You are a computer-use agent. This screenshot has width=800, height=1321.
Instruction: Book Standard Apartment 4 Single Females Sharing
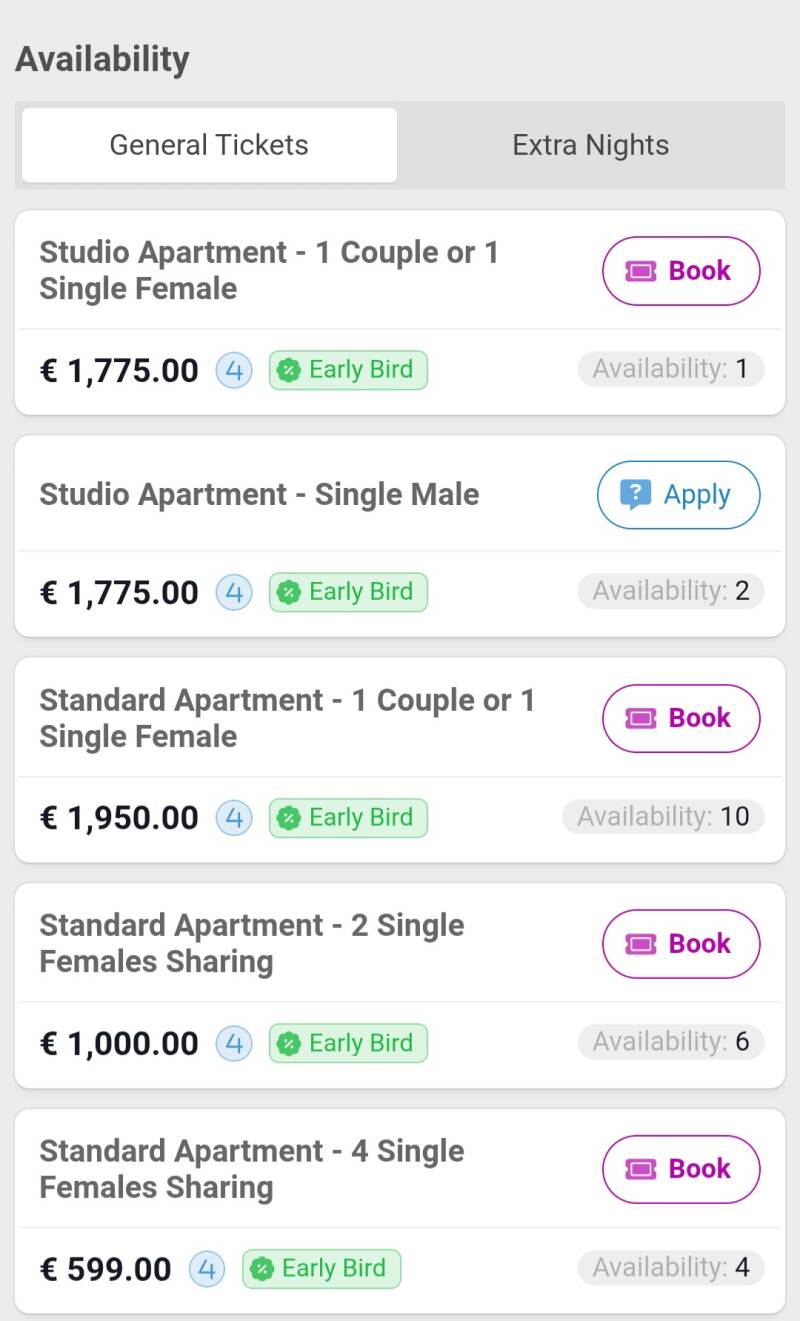tap(681, 1169)
